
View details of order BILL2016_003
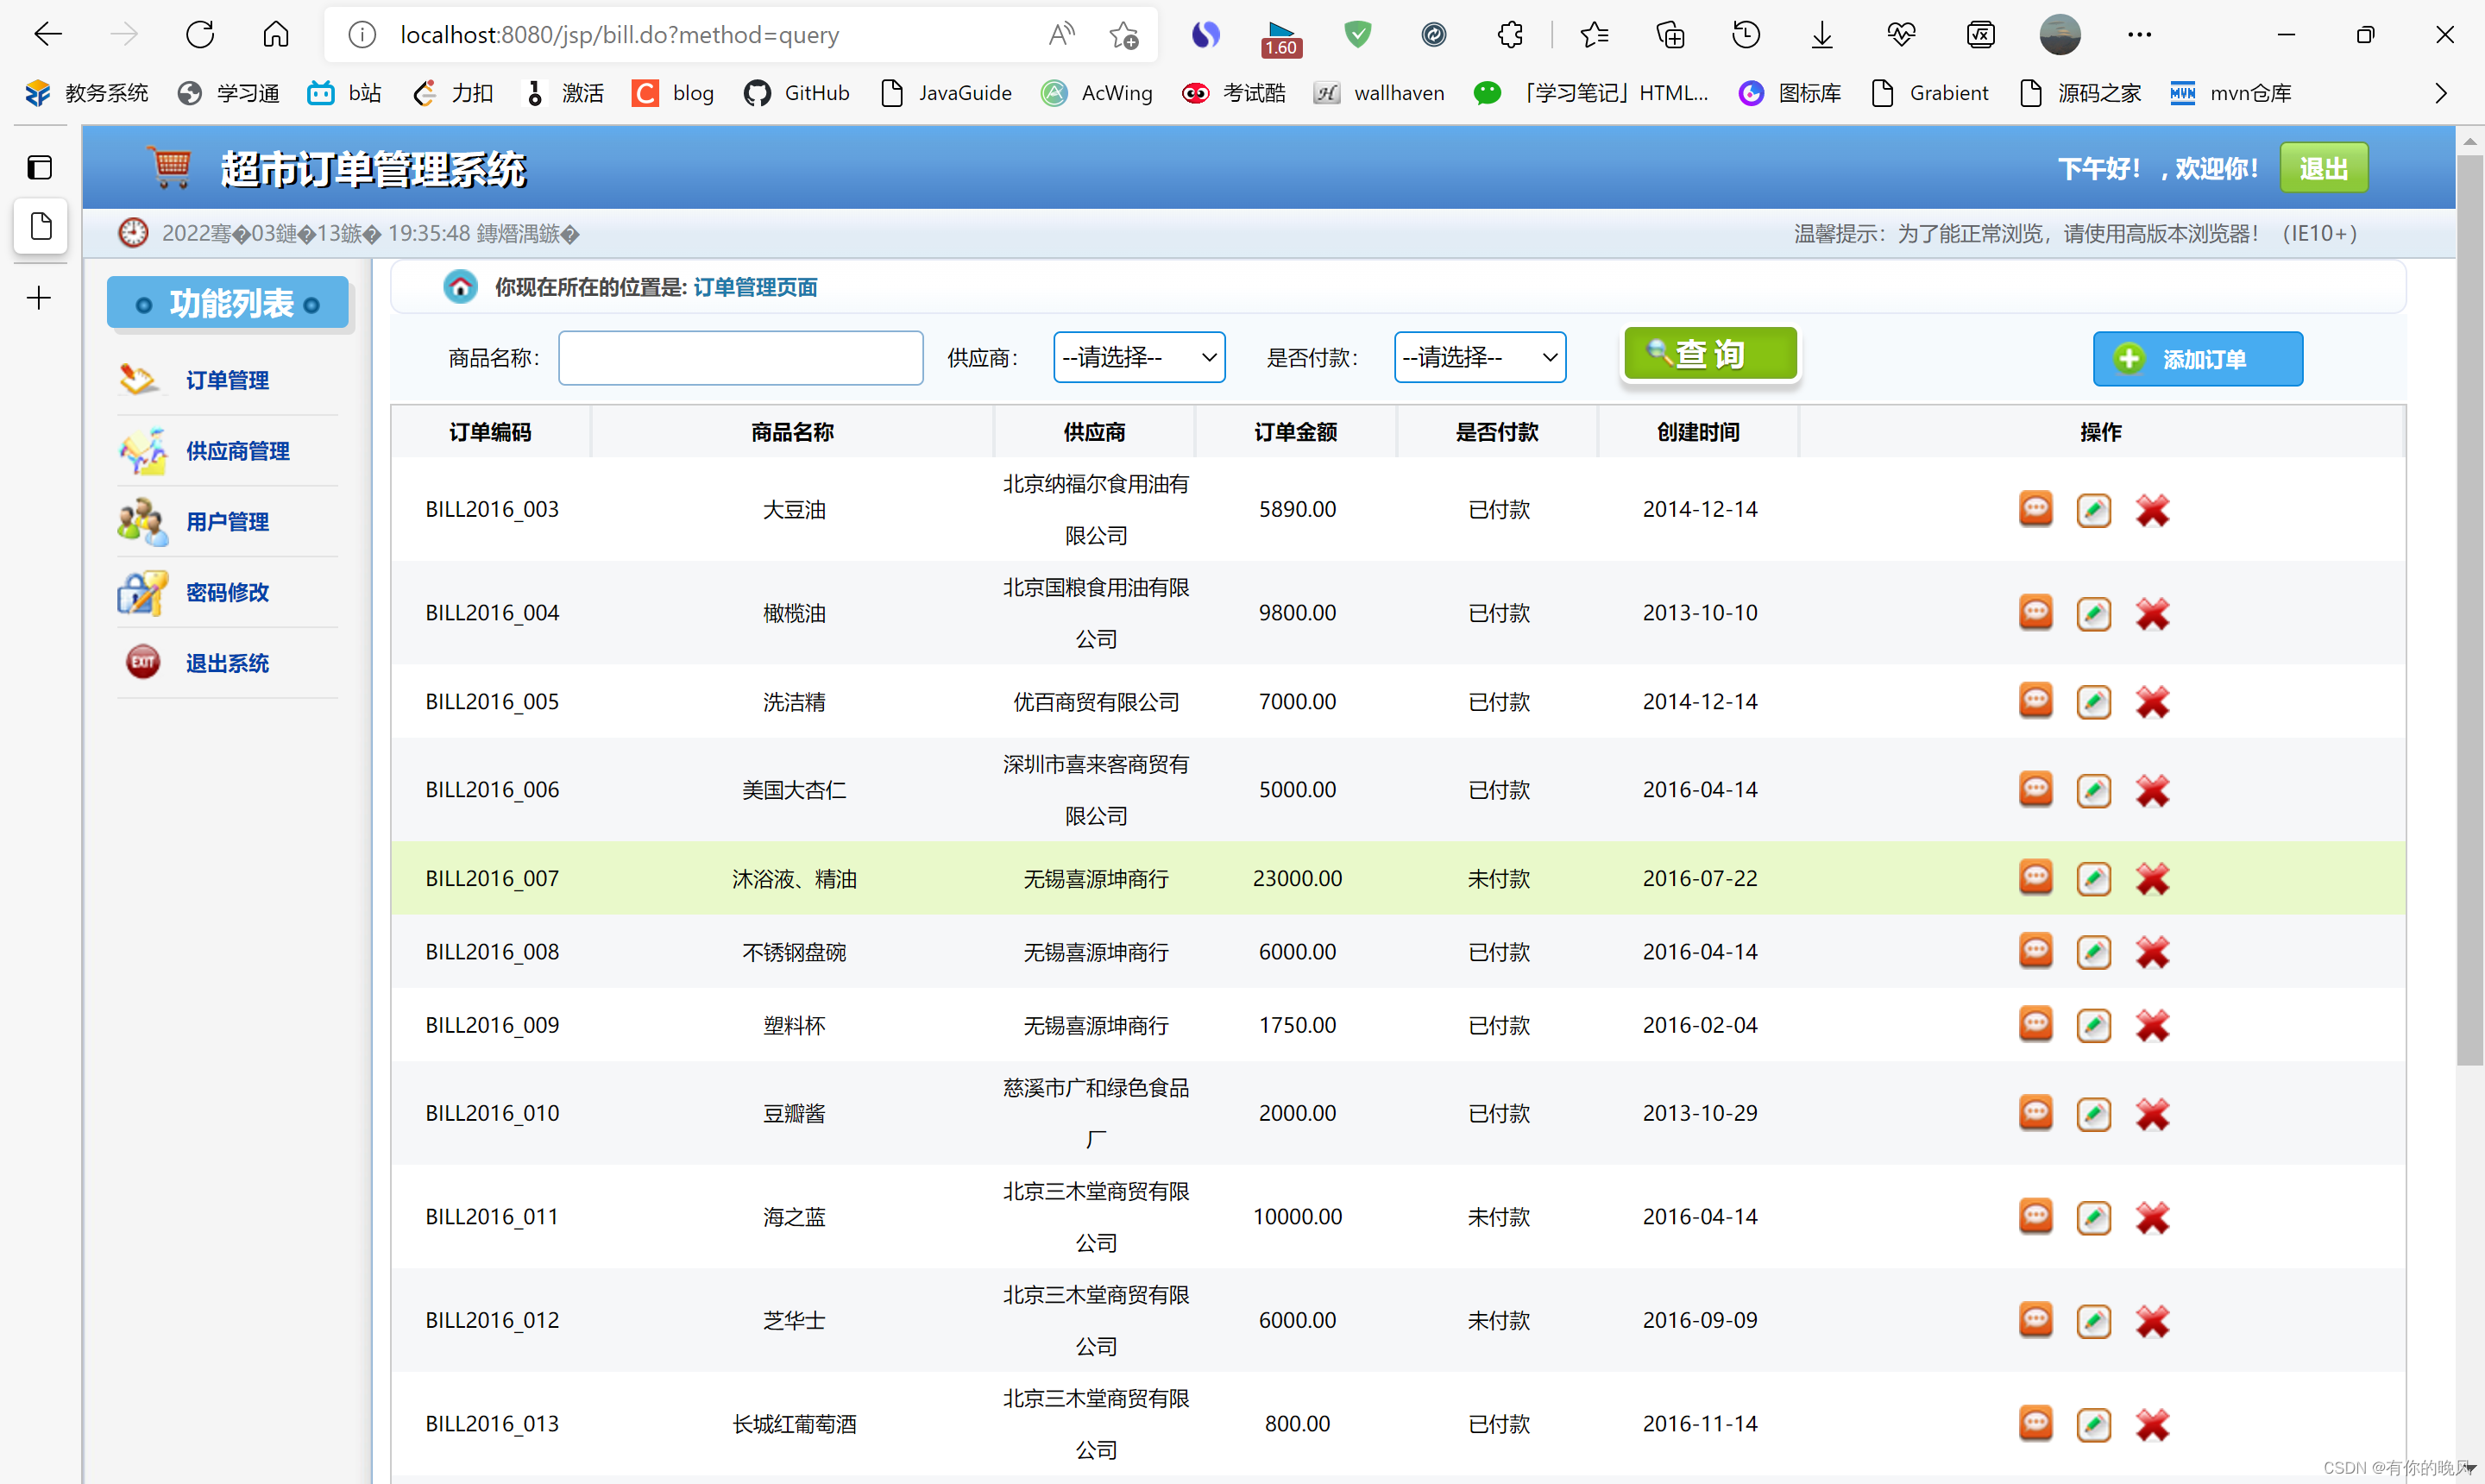(2035, 509)
